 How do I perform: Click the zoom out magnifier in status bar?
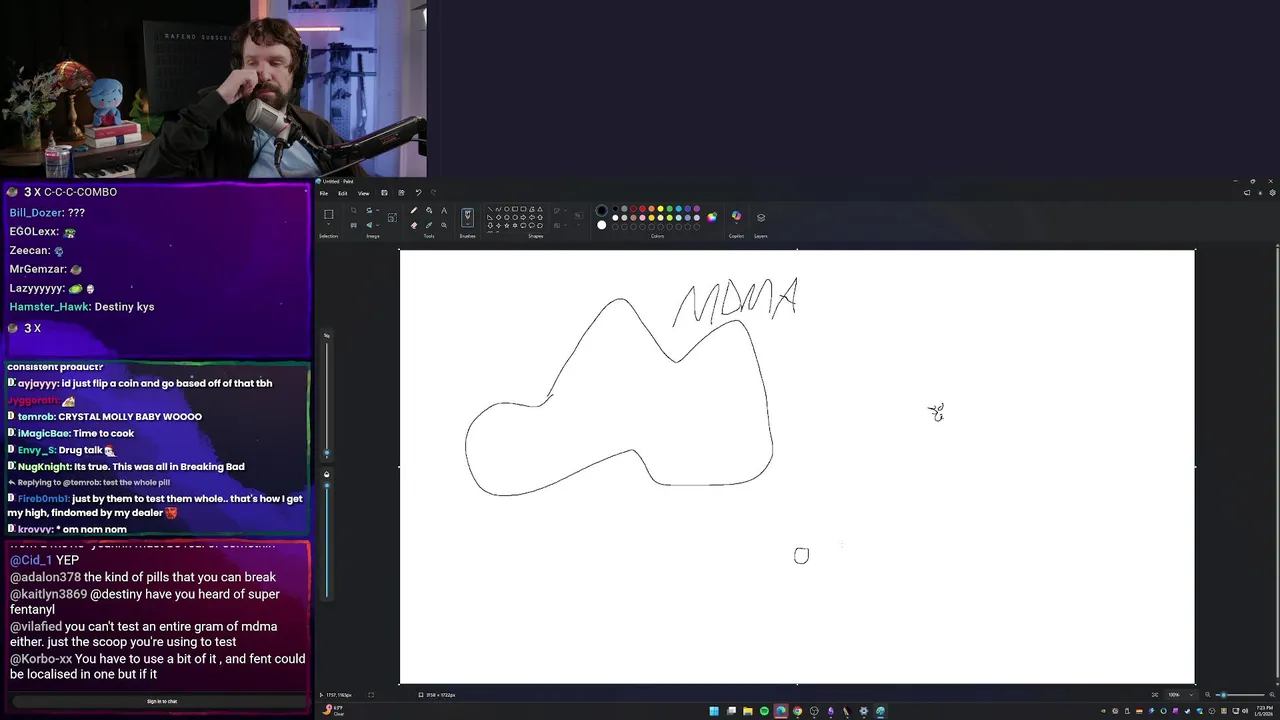pyautogui.click(x=1208, y=695)
